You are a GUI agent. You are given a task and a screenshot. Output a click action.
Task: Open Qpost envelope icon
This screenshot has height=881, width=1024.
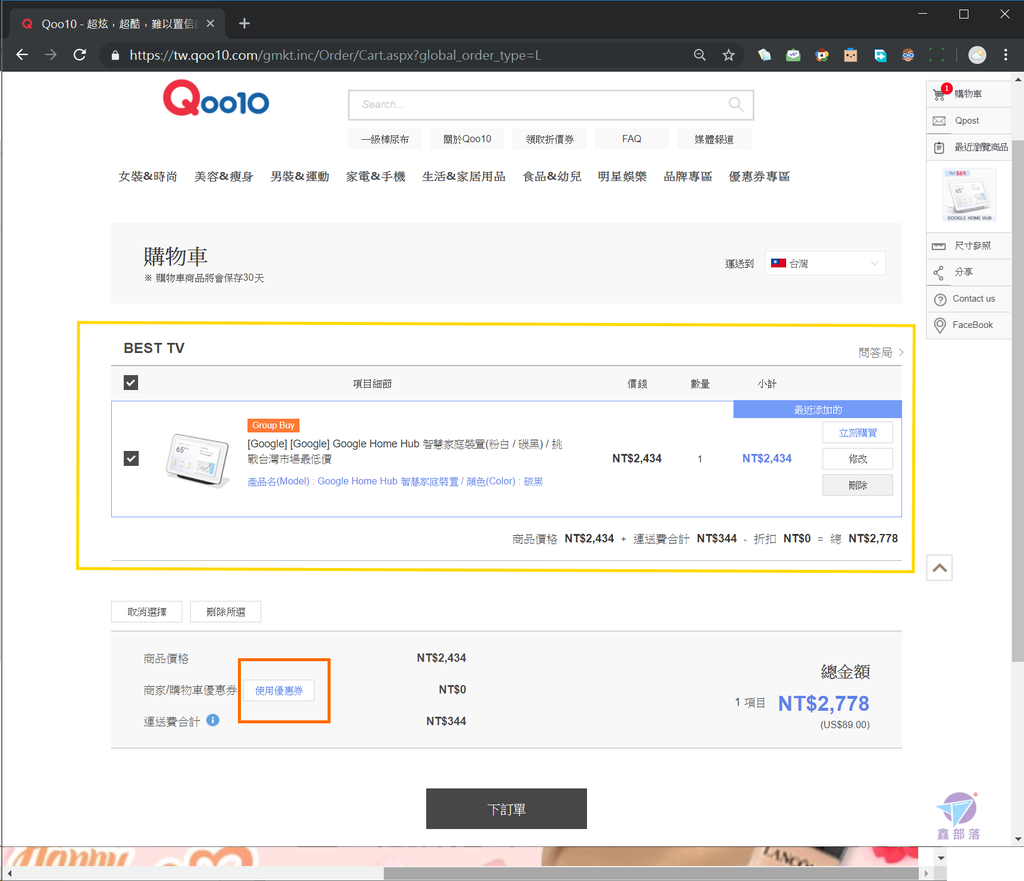click(939, 121)
